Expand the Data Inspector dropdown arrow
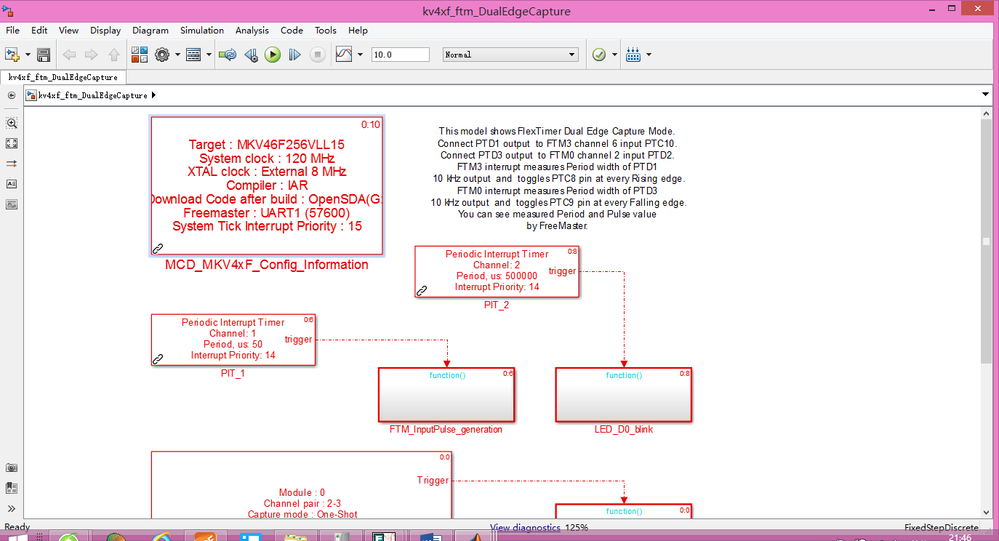Image resolution: width=999 pixels, height=541 pixels. (x=360, y=55)
